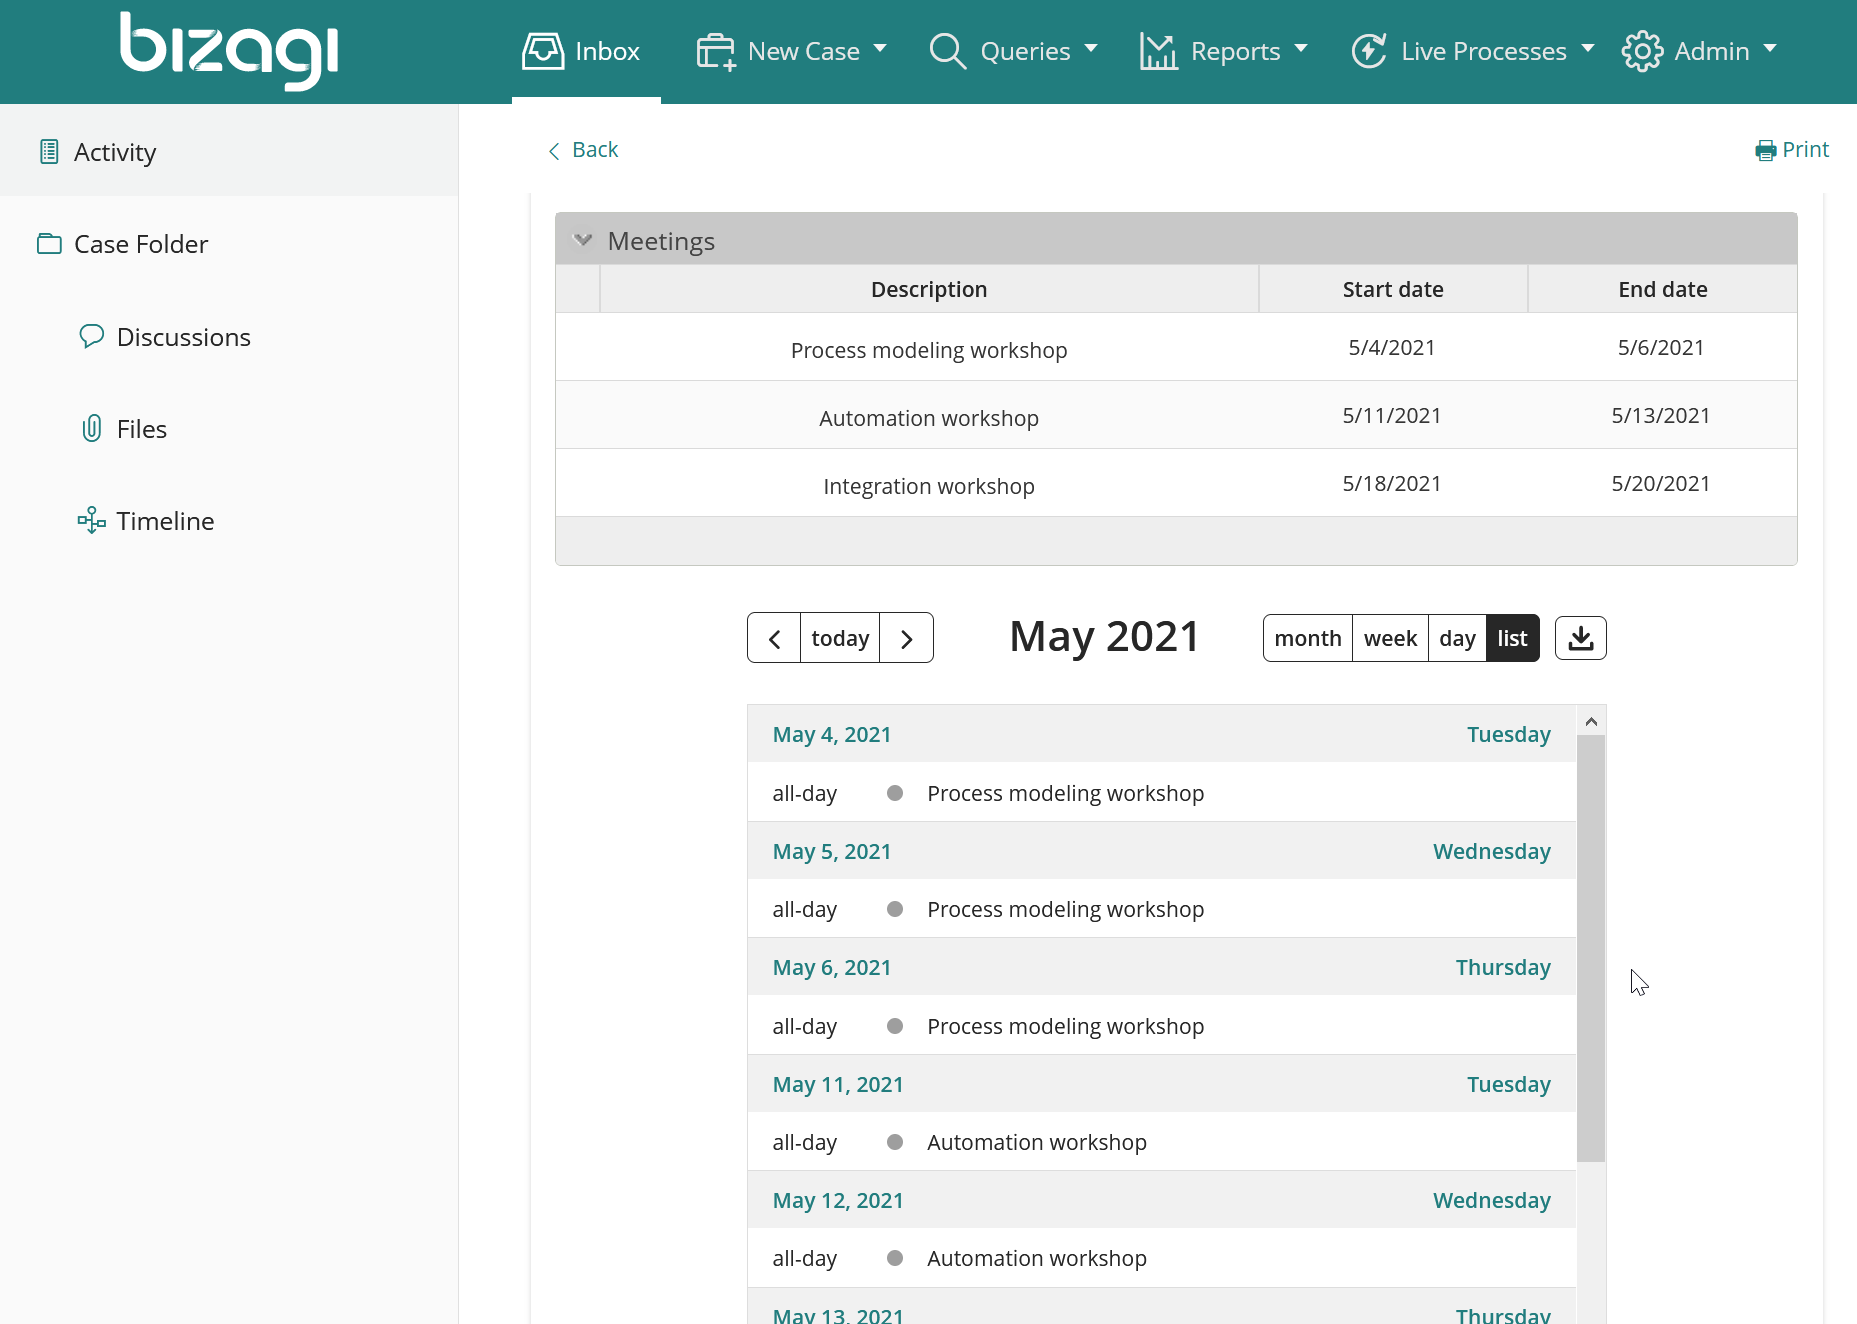Open the Live Processes menu
This screenshot has width=1857, height=1324.
tap(1473, 51)
